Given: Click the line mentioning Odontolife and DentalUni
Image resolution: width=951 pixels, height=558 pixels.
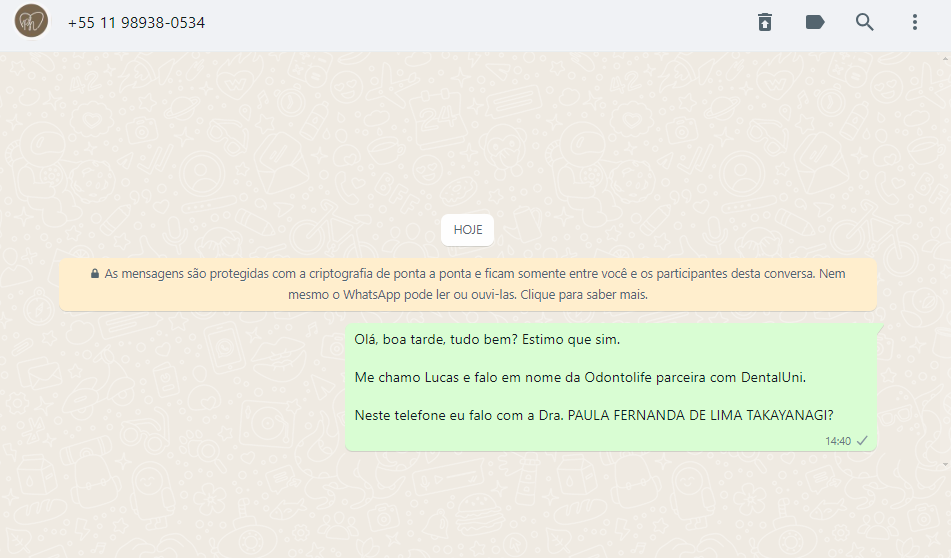Looking at the screenshot, I should [580, 377].
